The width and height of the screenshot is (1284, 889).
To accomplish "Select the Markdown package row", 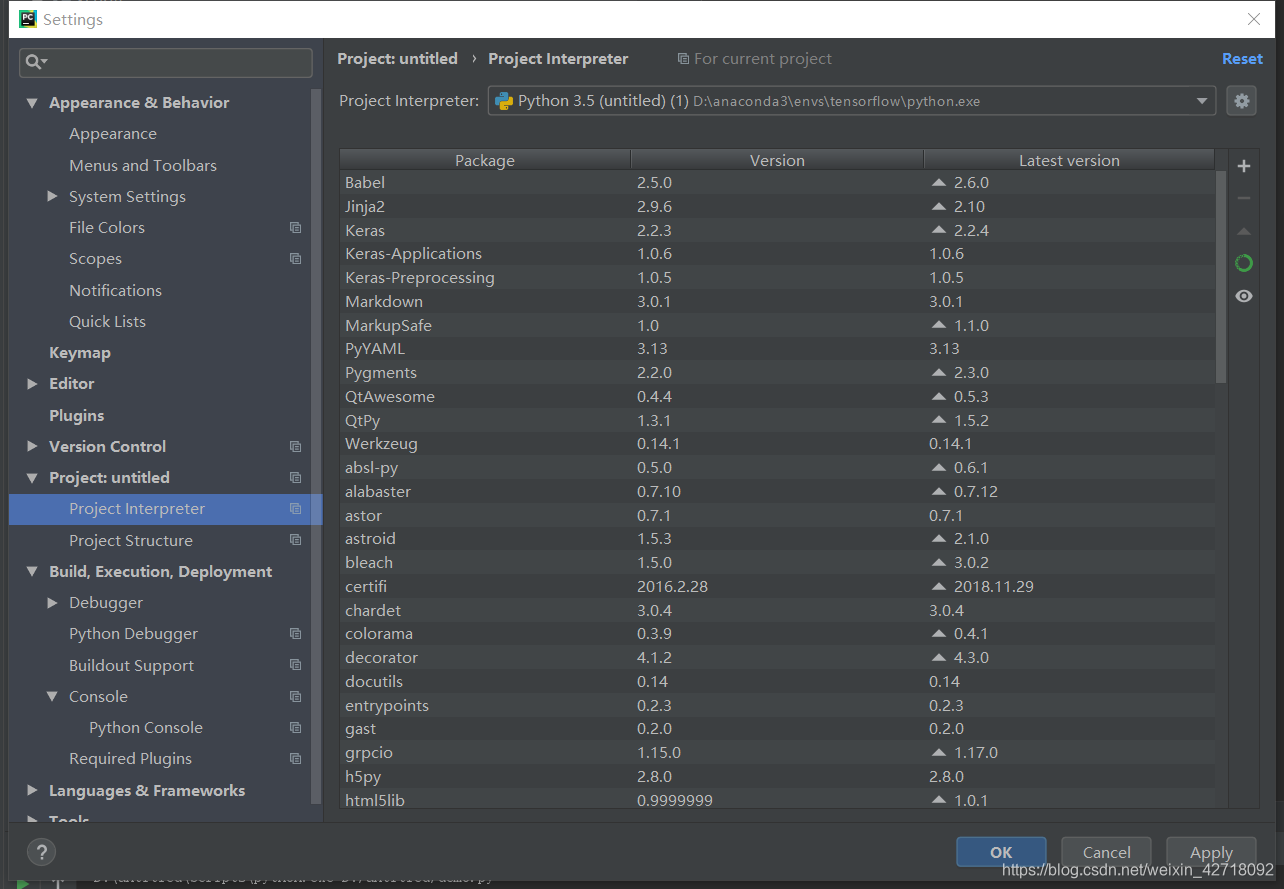I will tap(777, 301).
